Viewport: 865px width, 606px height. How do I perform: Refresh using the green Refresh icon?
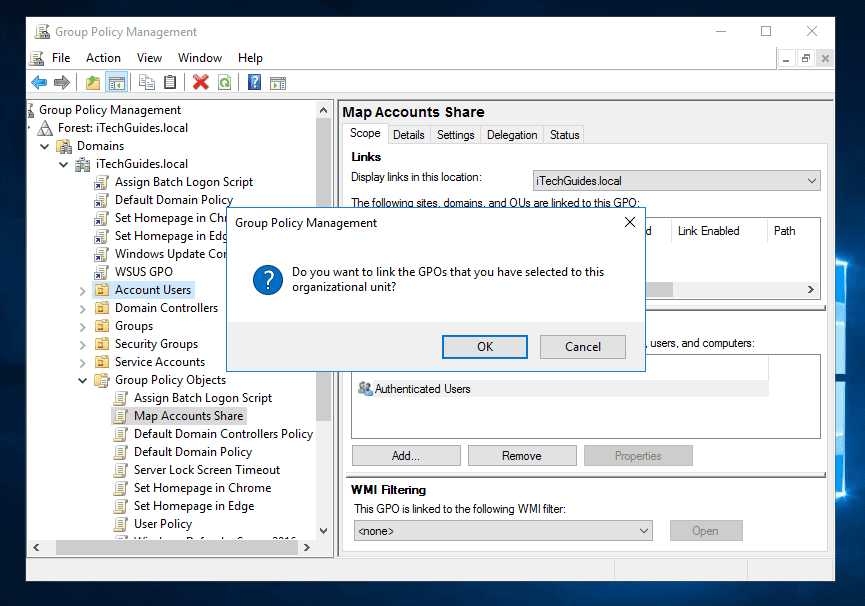[x=225, y=82]
